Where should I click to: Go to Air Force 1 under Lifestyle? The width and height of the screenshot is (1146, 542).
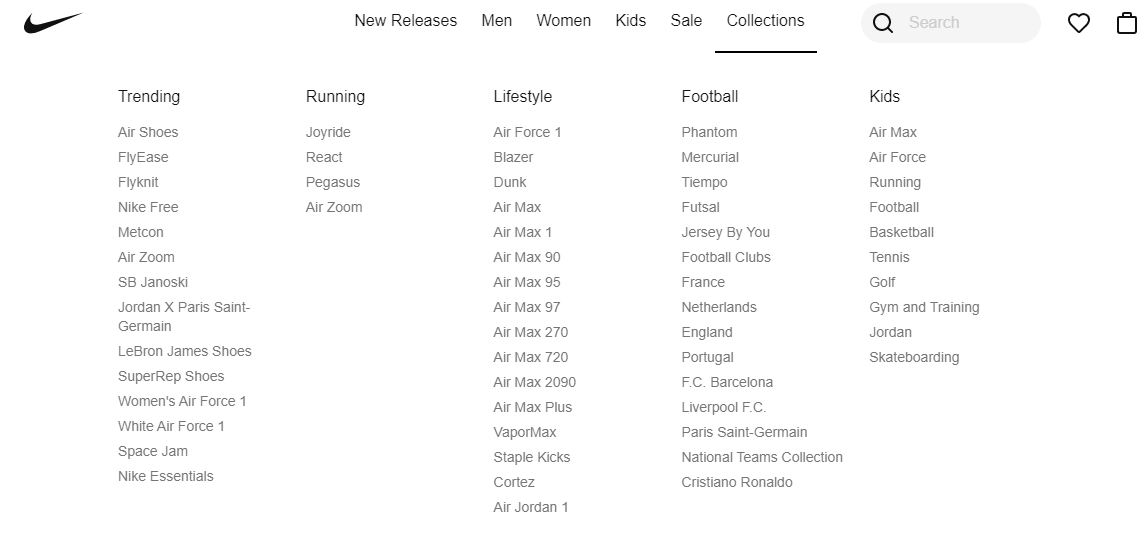[x=527, y=132]
